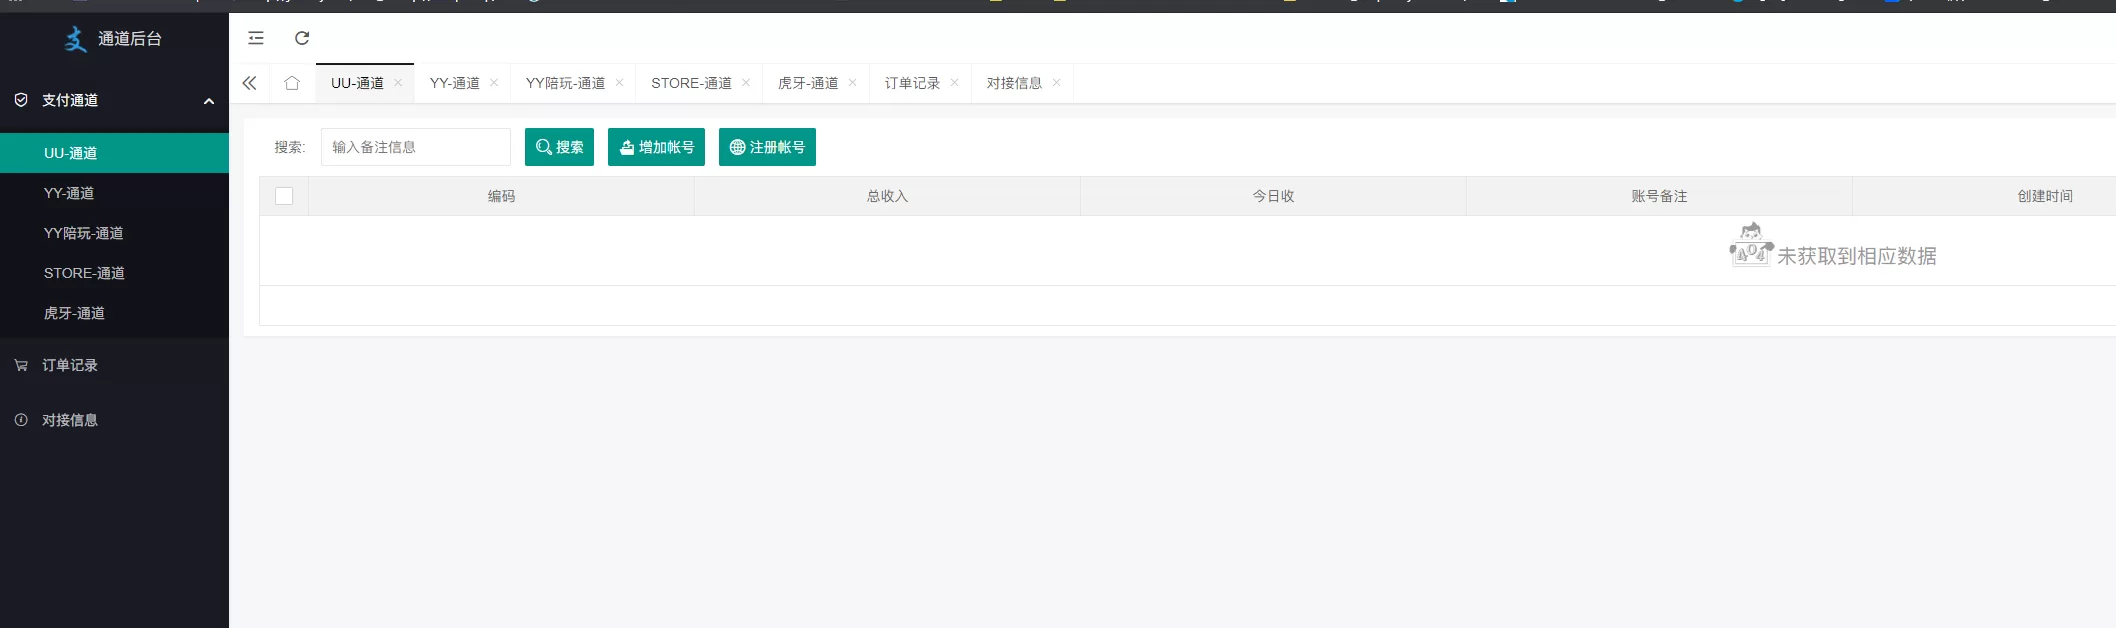Screen dimensions: 2116x628
Task: Close the STORE-通道 tab
Action: [746, 83]
